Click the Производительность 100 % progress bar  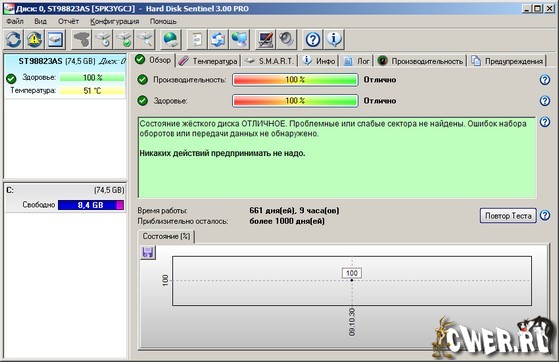click(295, 80)
